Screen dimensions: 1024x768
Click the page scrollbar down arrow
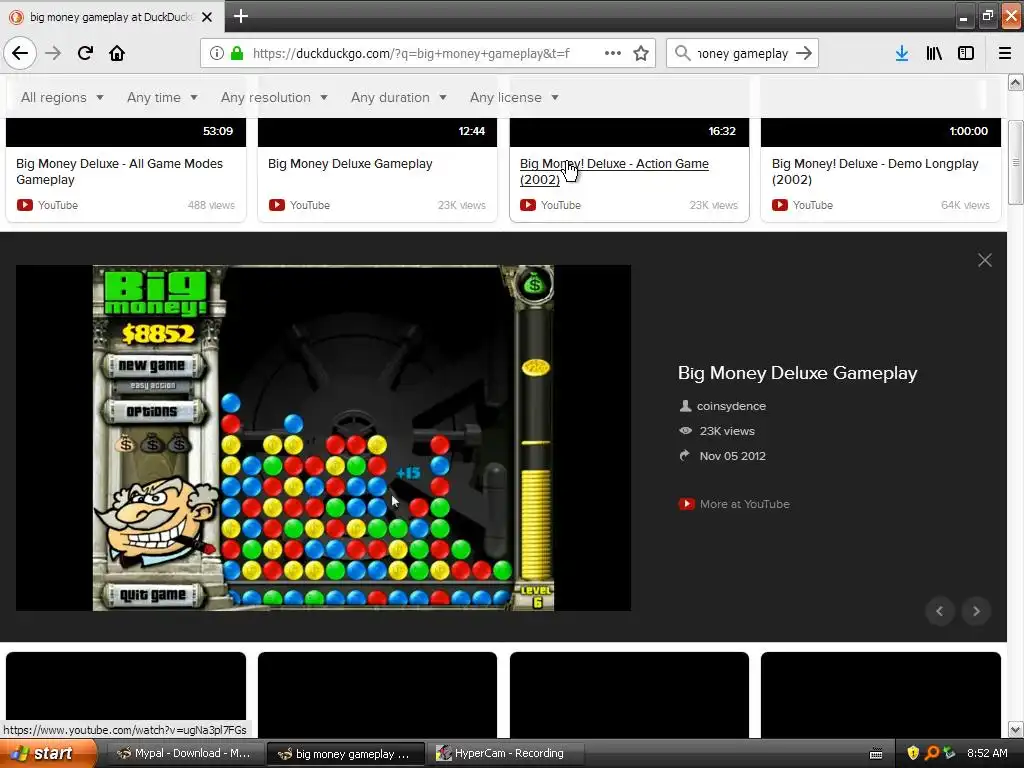(x=1016, y=729)
